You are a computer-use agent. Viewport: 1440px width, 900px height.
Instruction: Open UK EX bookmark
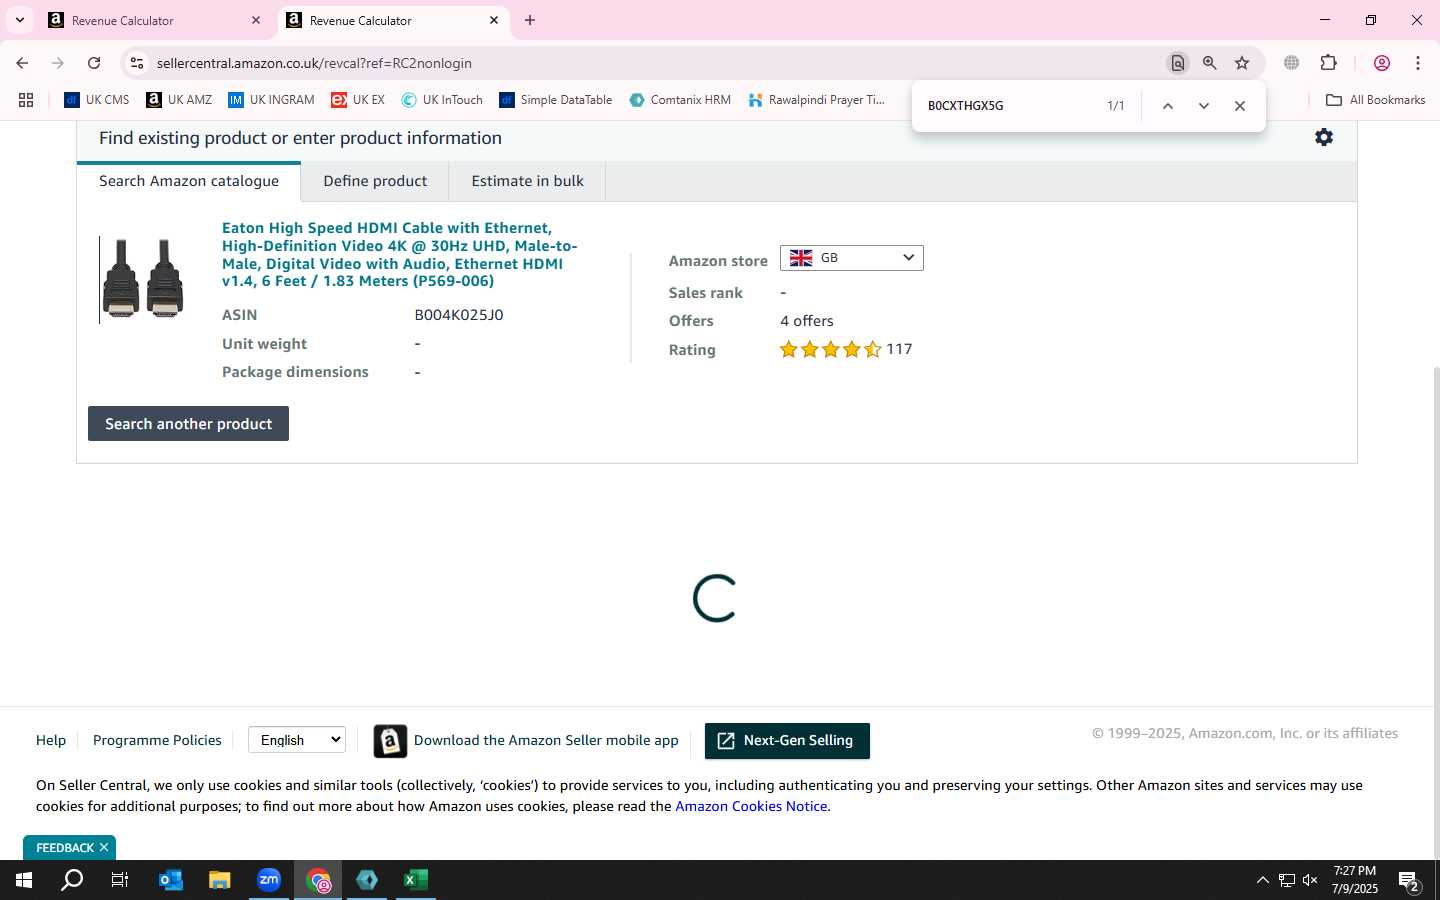[358, 100]
